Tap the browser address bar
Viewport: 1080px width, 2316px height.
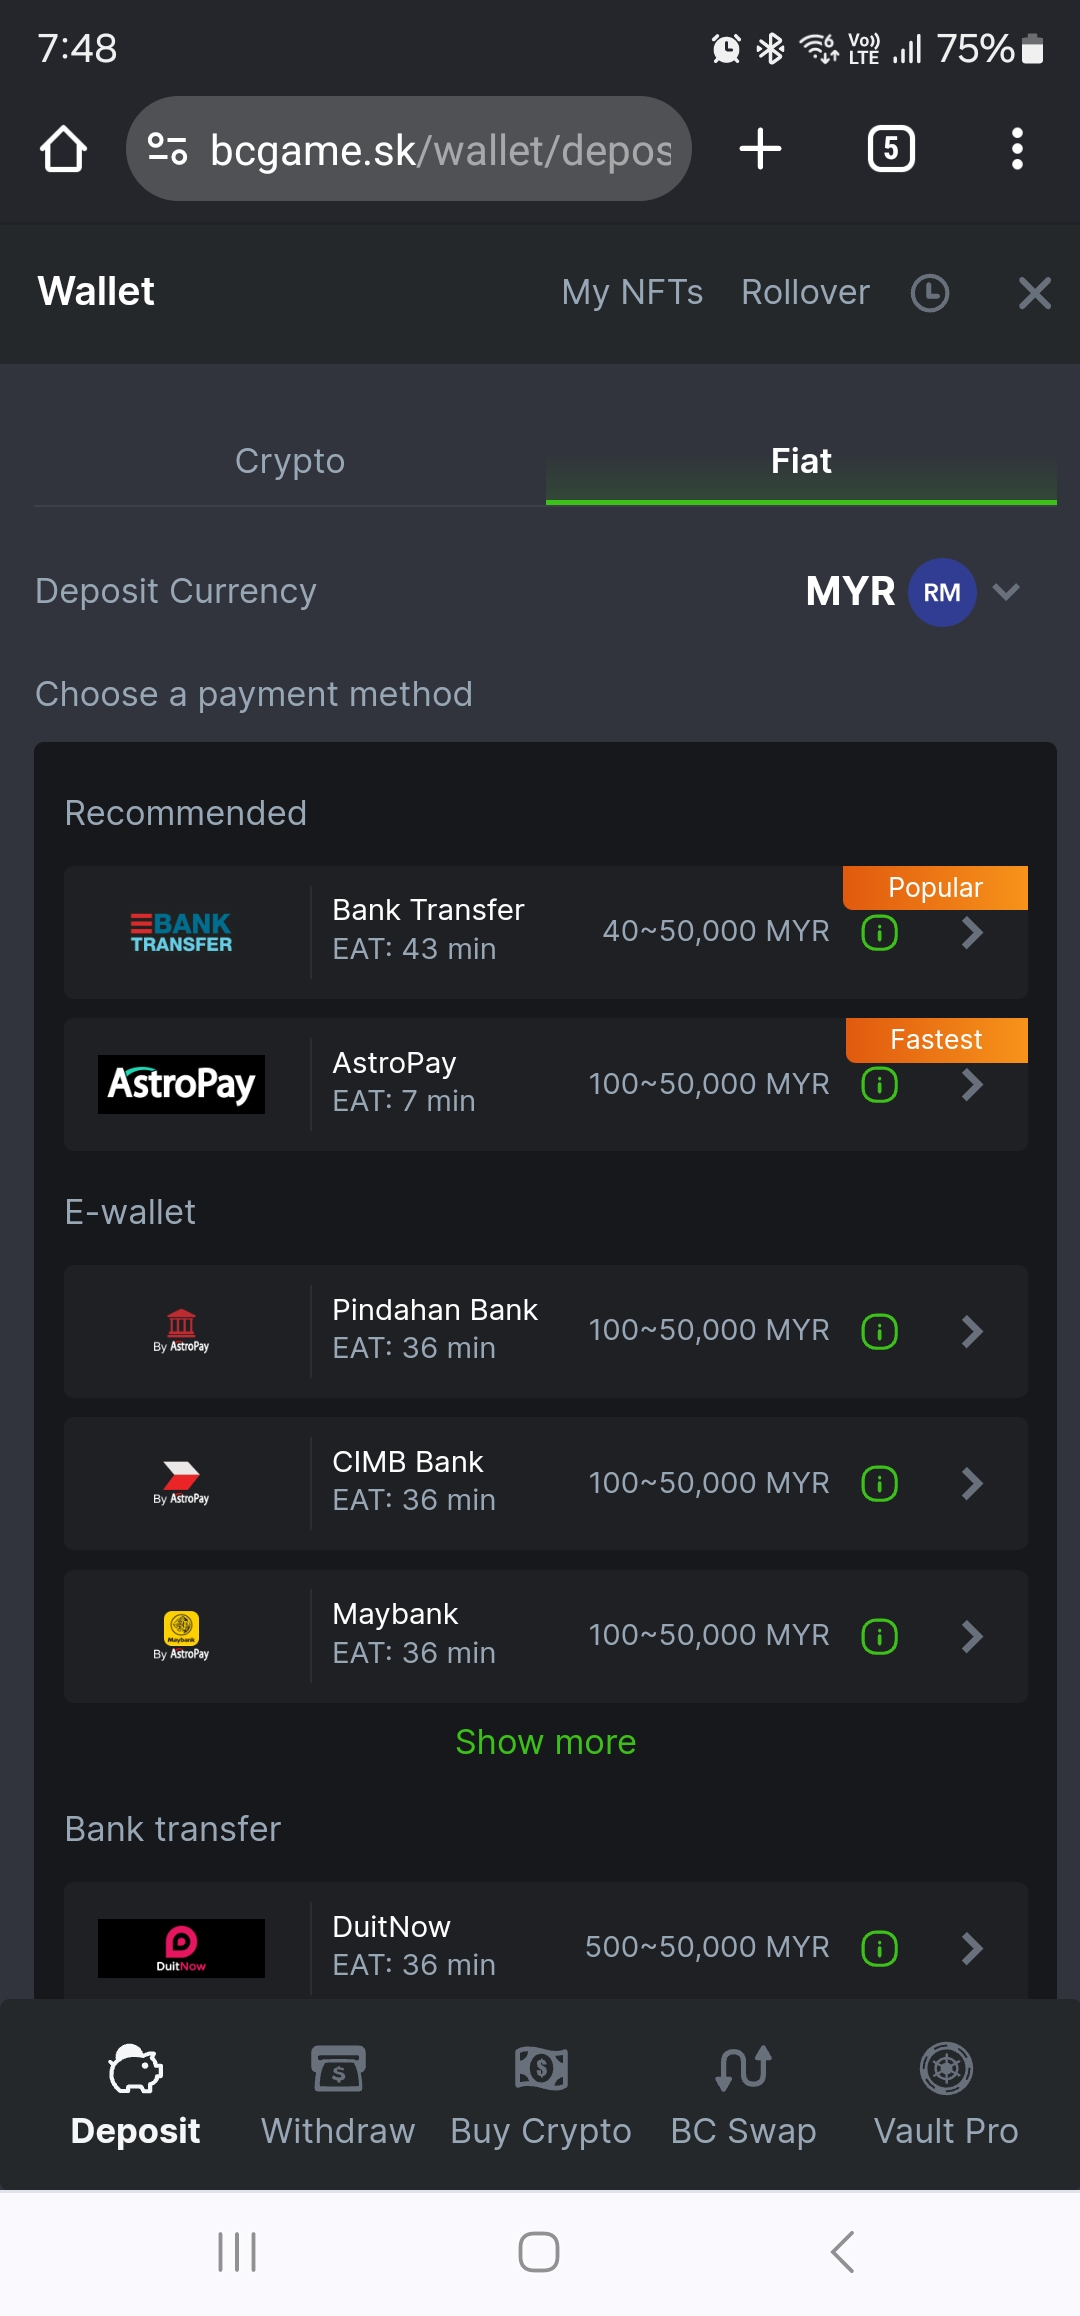(420, 150)
